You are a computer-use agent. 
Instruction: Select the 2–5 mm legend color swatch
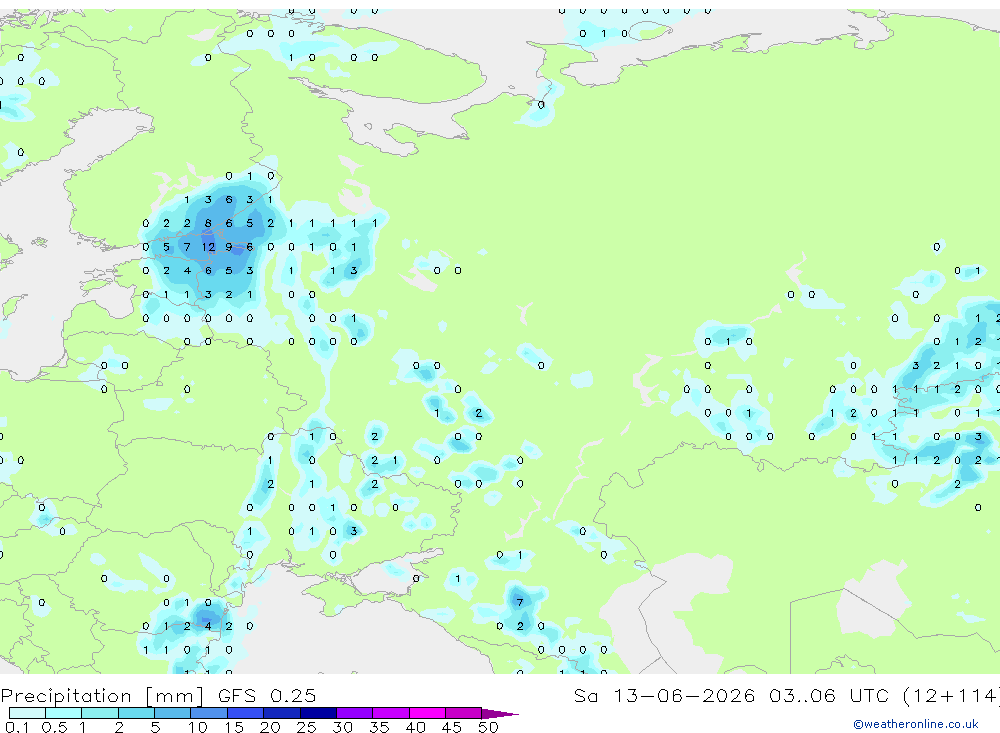[136, 713]
